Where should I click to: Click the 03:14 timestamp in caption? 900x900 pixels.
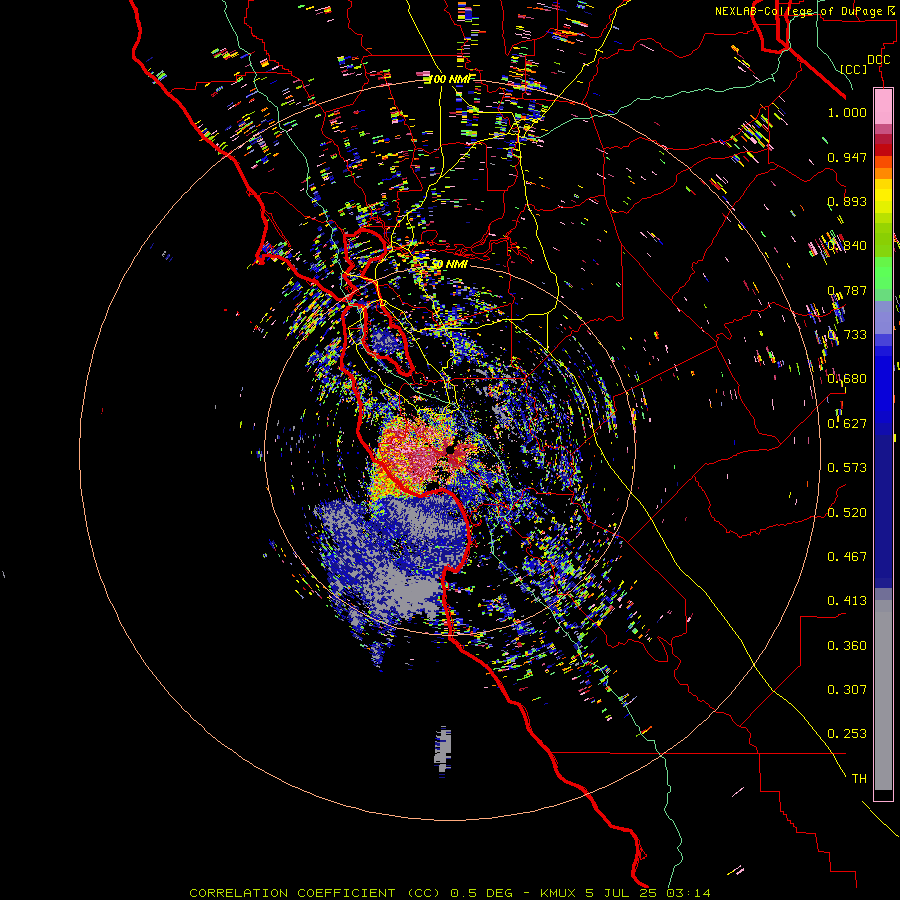pos(688,893)
